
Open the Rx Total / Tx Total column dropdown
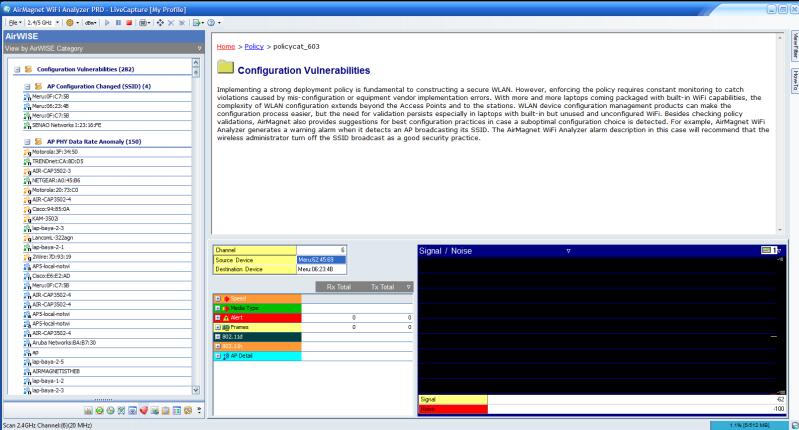(408, 287)
